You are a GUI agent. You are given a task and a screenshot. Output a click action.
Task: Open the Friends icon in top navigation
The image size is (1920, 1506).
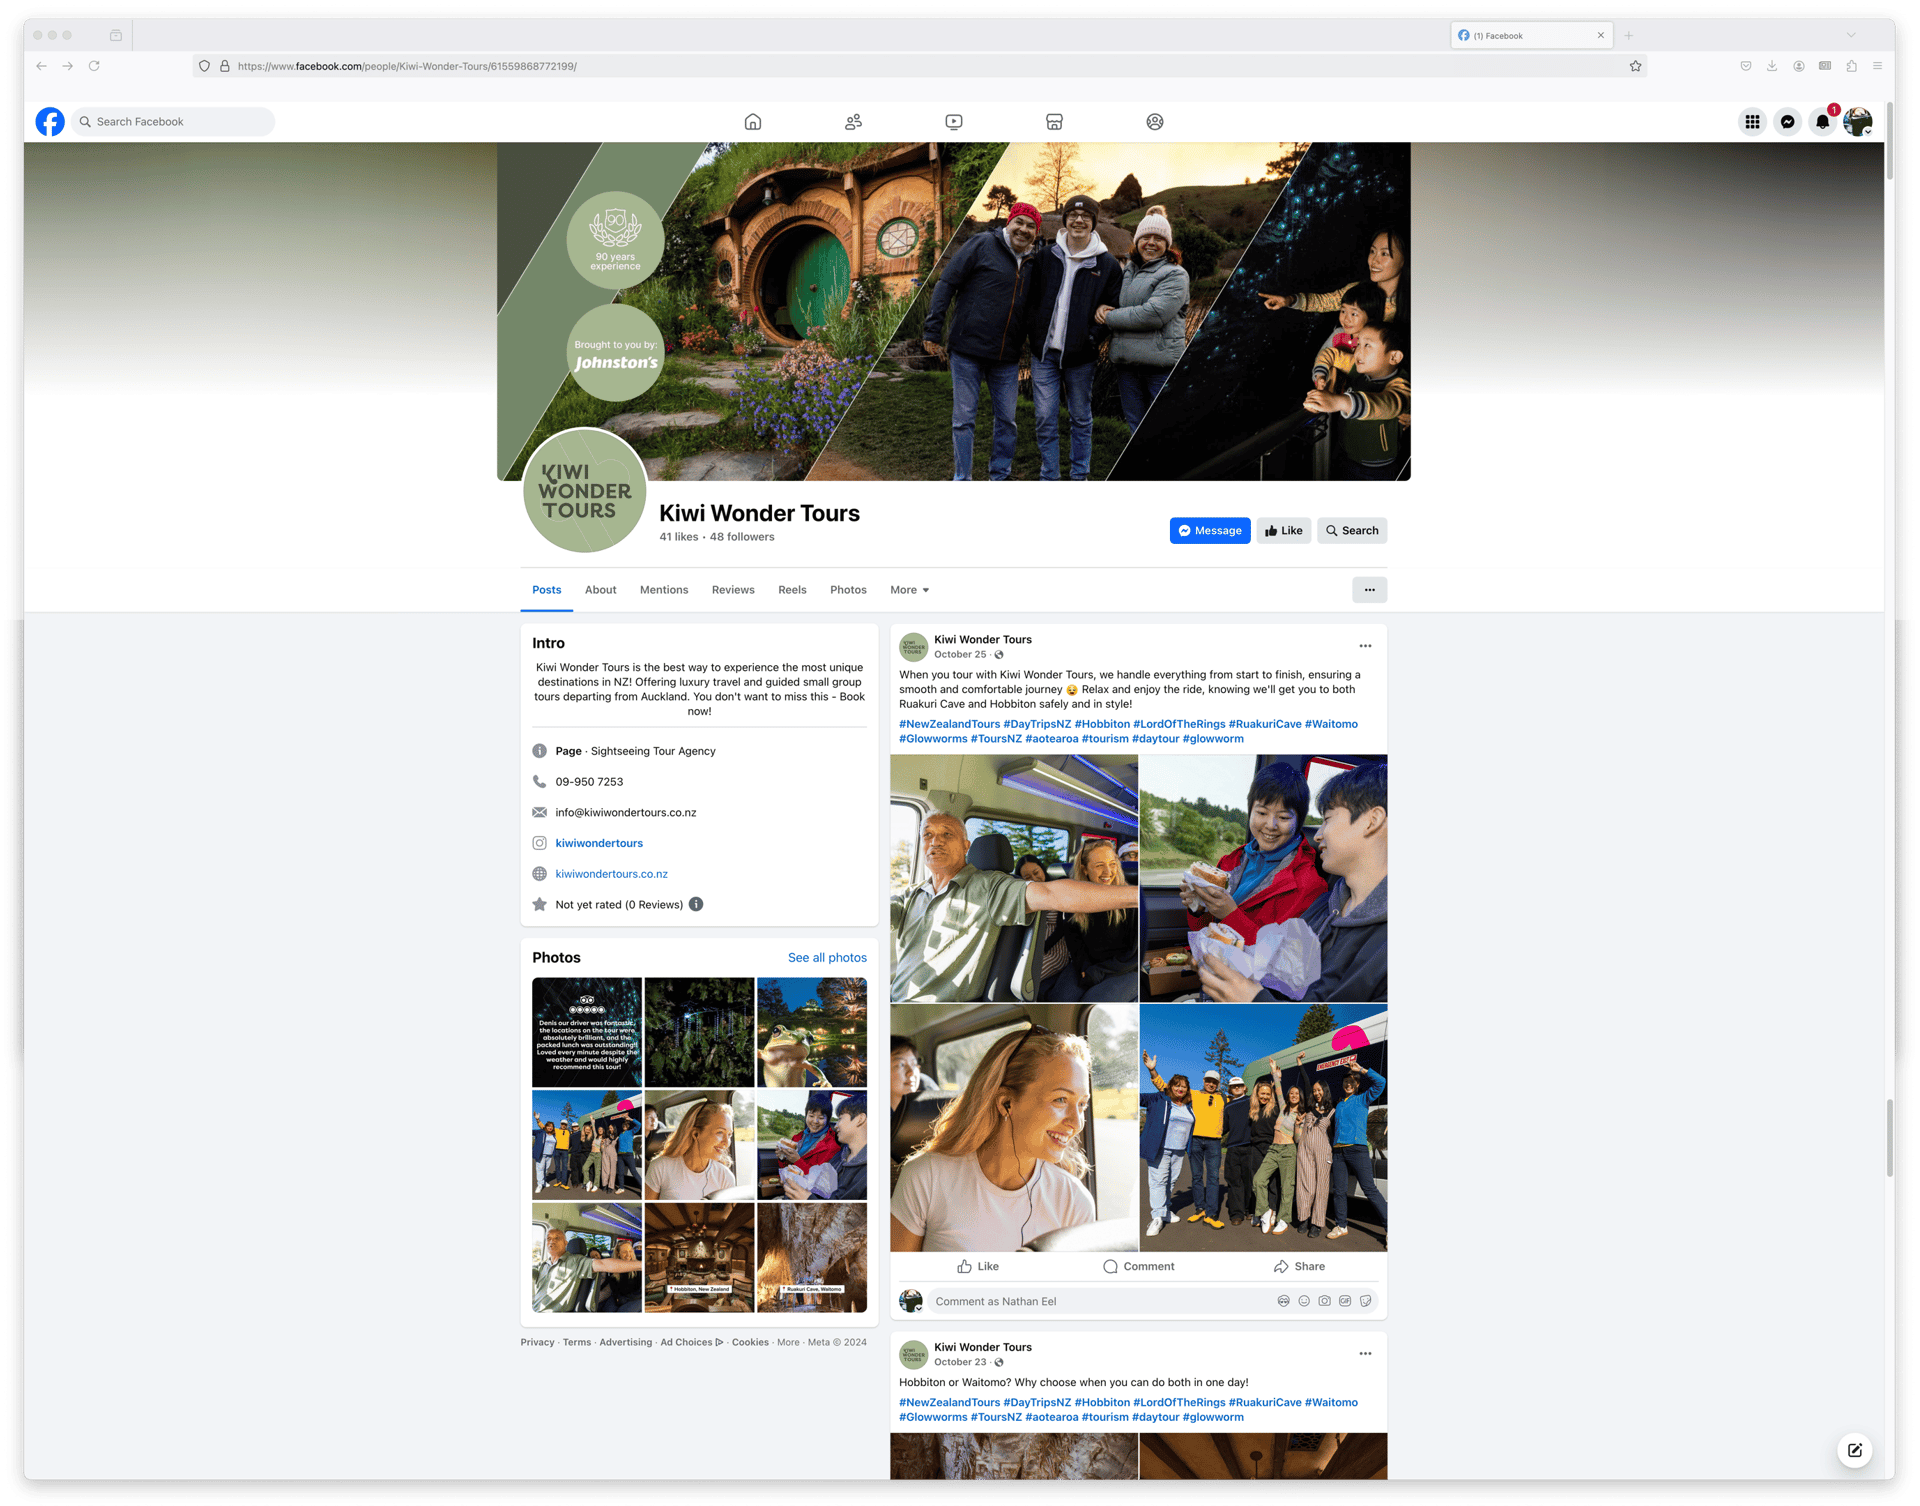(853, 122)
